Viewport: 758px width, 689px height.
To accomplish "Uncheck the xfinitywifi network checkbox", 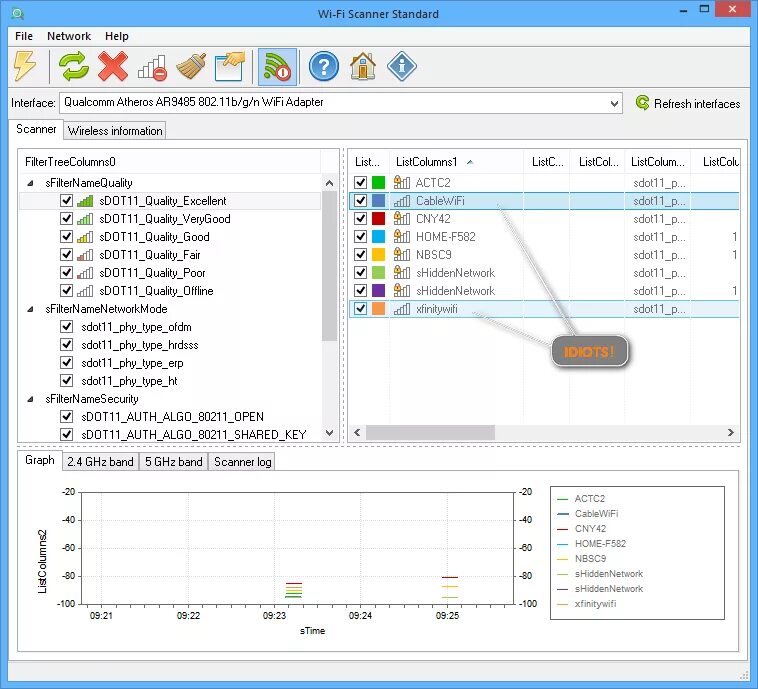I will [360, 309].
